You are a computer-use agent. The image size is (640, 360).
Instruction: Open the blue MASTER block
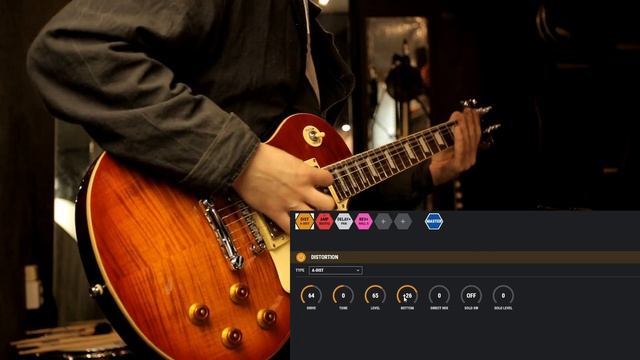coord(434,221)
